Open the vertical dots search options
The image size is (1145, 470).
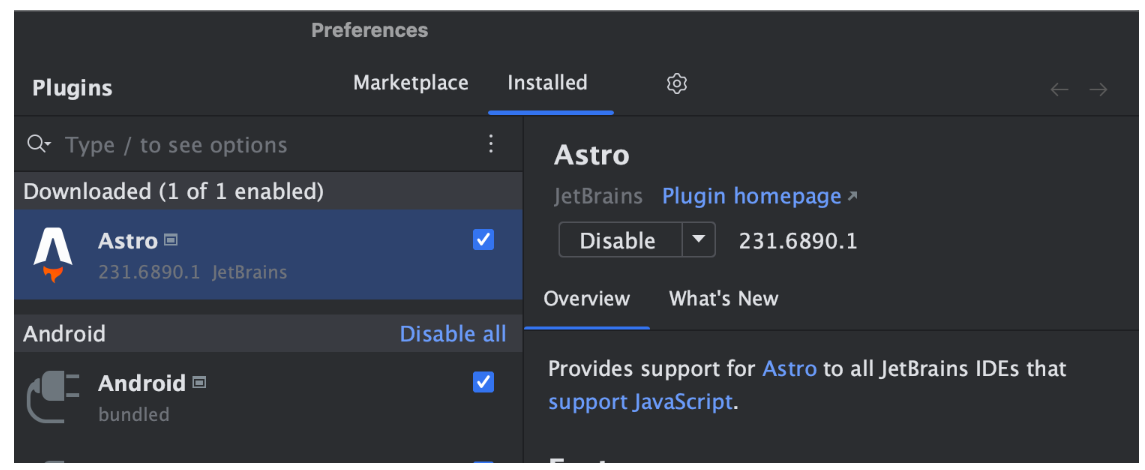491,144
